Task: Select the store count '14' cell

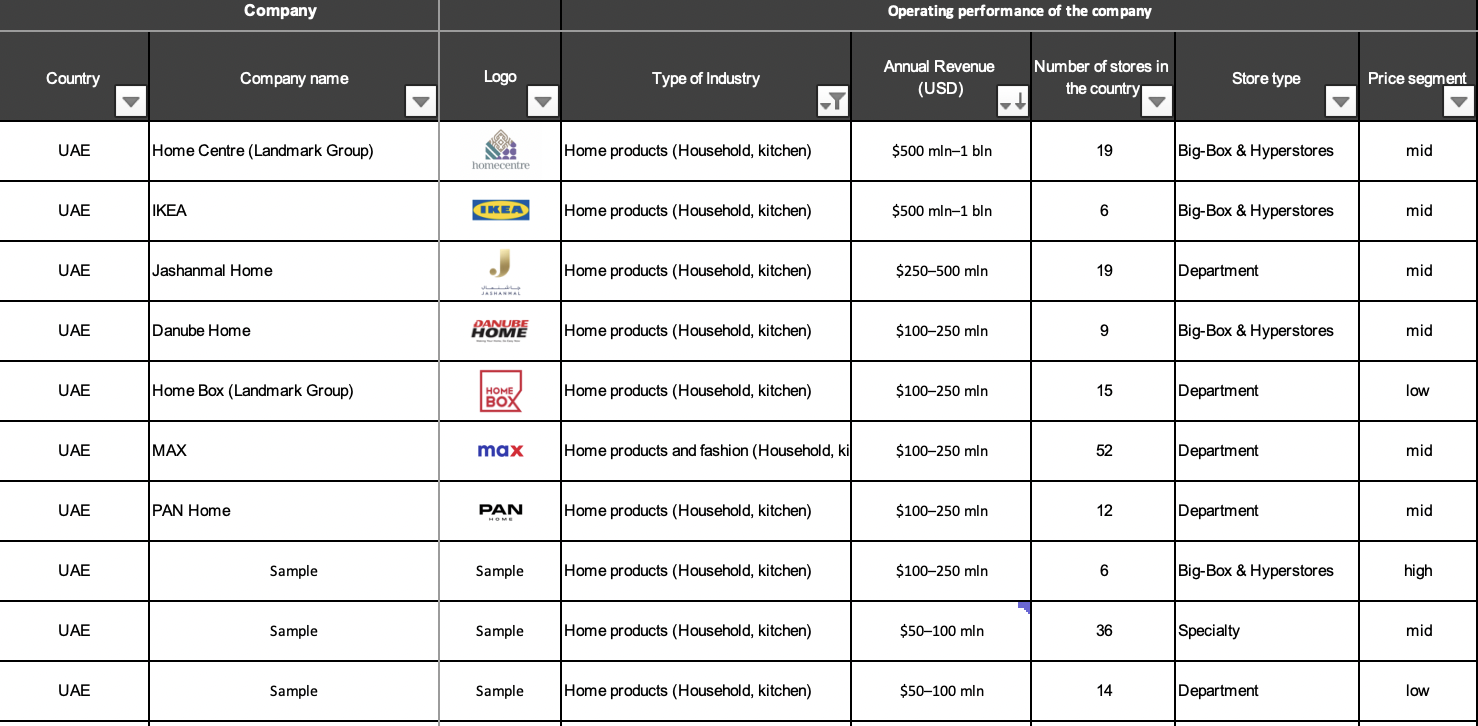Action: [x=1103, y=691]
